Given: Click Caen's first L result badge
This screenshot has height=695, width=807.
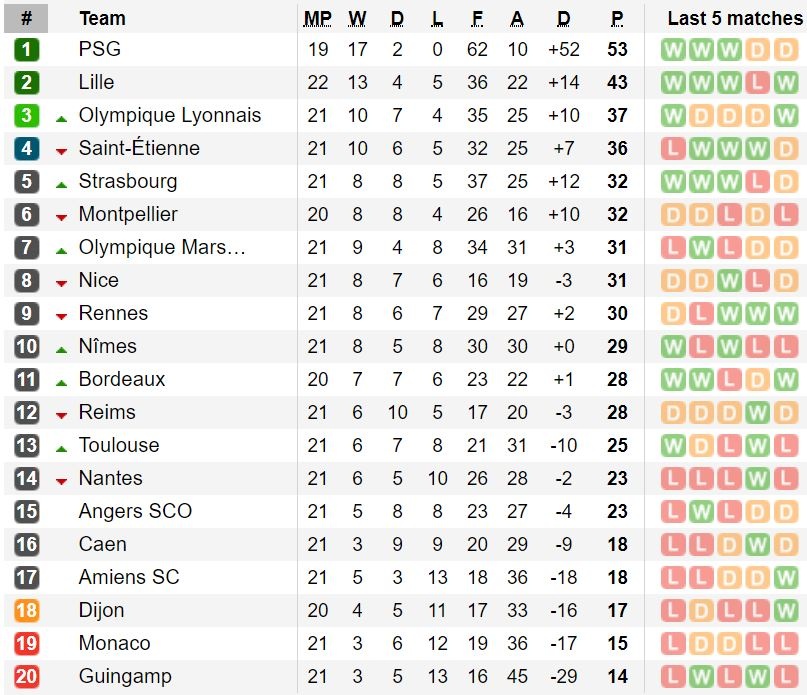Looking at the screenshot, I should (x=673, y=544).
